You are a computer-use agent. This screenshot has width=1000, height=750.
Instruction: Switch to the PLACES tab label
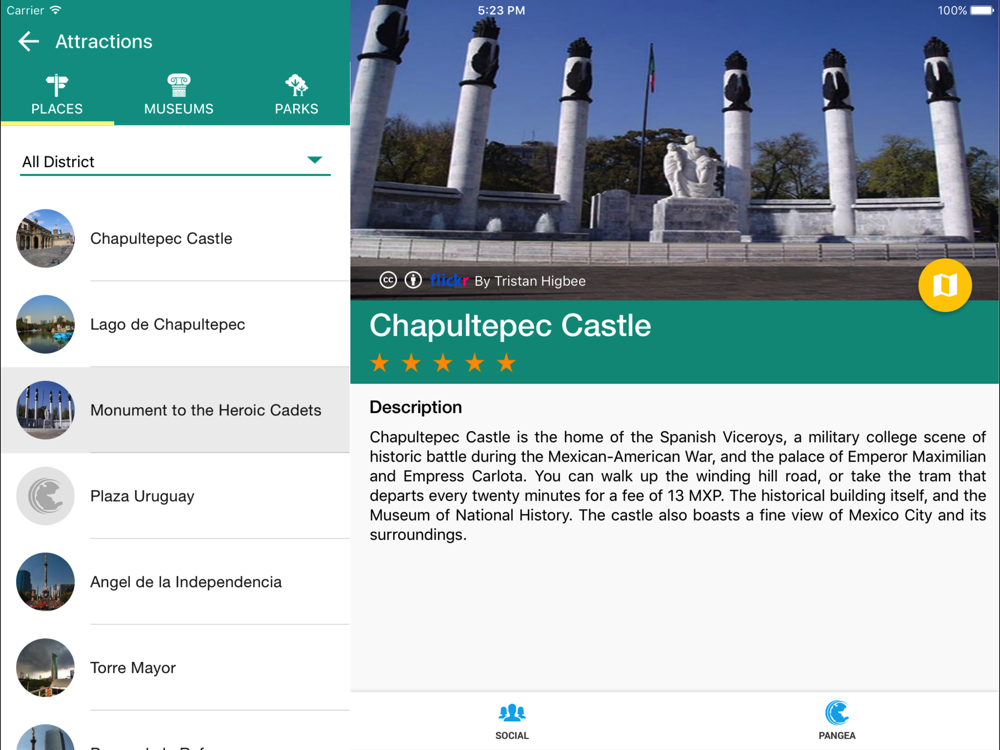57,109
